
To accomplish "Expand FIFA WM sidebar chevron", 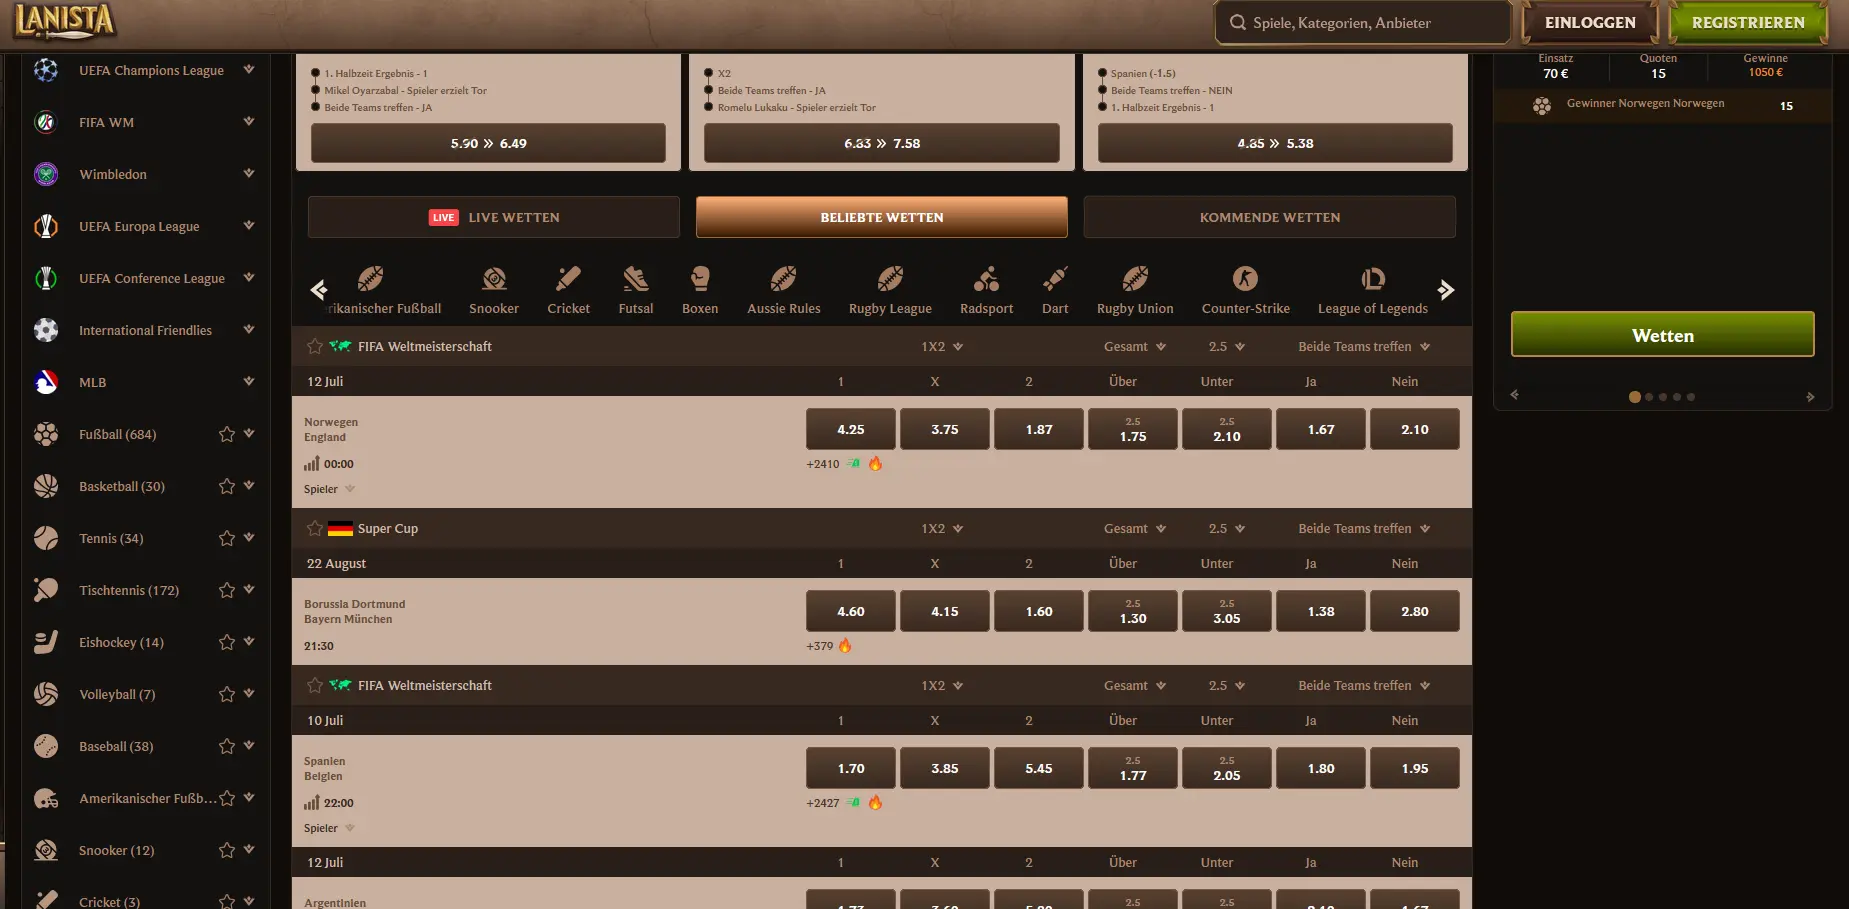I will [249, 122].
